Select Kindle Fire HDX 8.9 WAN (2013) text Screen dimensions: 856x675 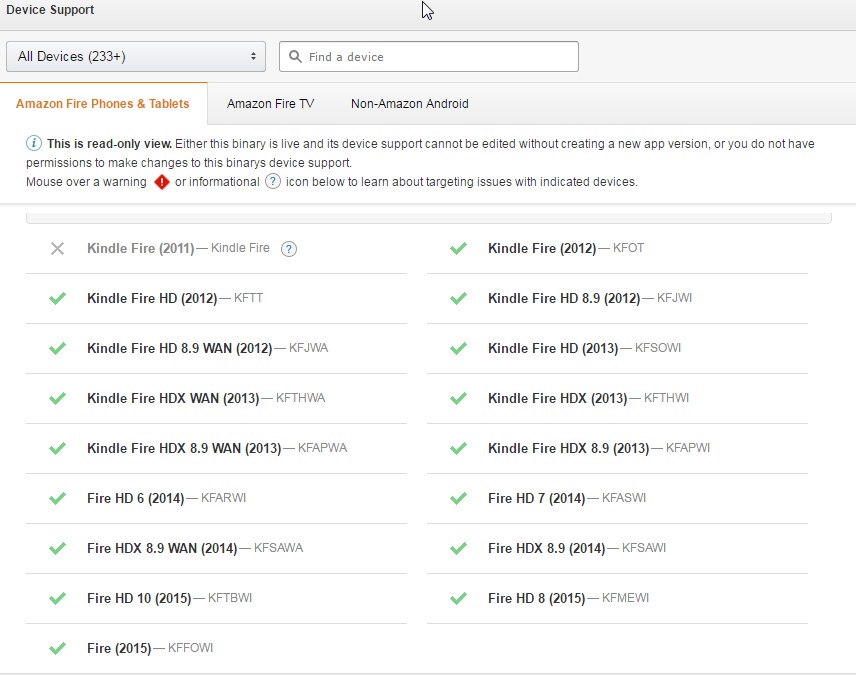click(185, 448)
